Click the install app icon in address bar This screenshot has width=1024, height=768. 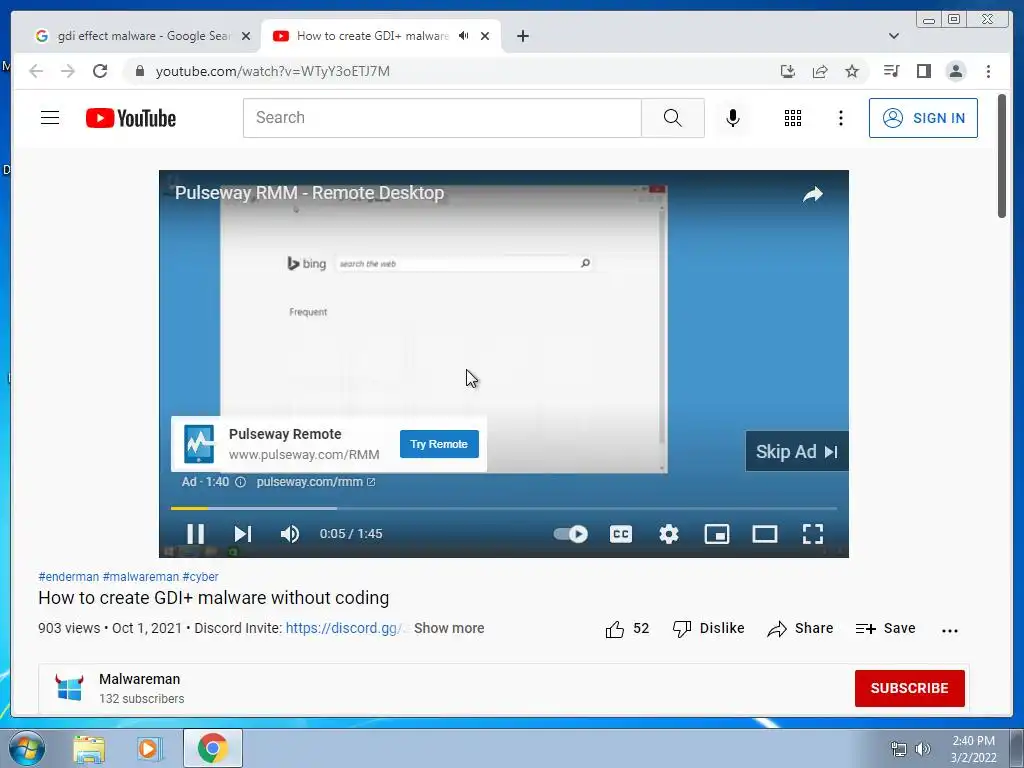coord(788,71)
